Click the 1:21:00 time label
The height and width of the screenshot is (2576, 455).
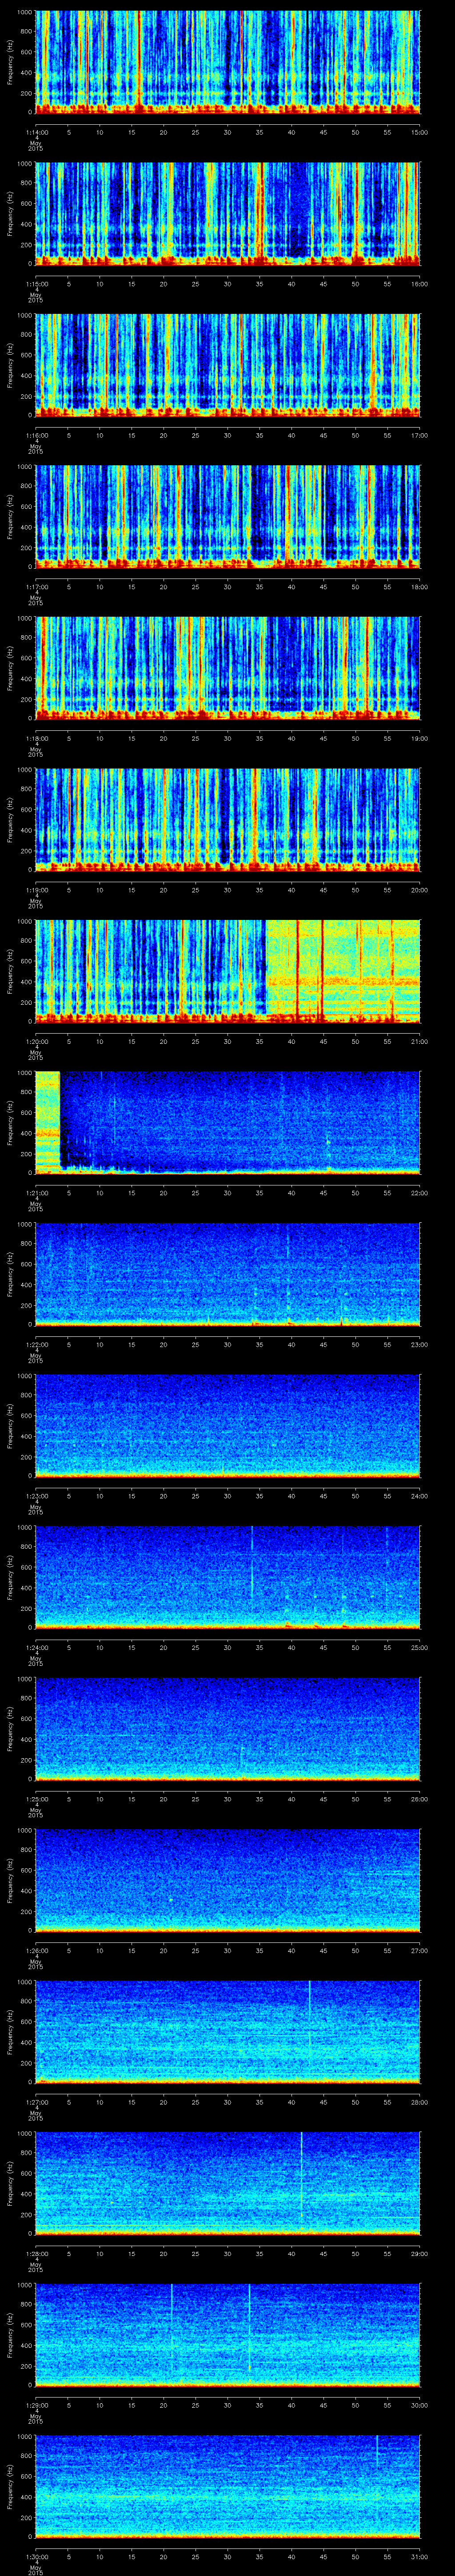click(36, 1192)
